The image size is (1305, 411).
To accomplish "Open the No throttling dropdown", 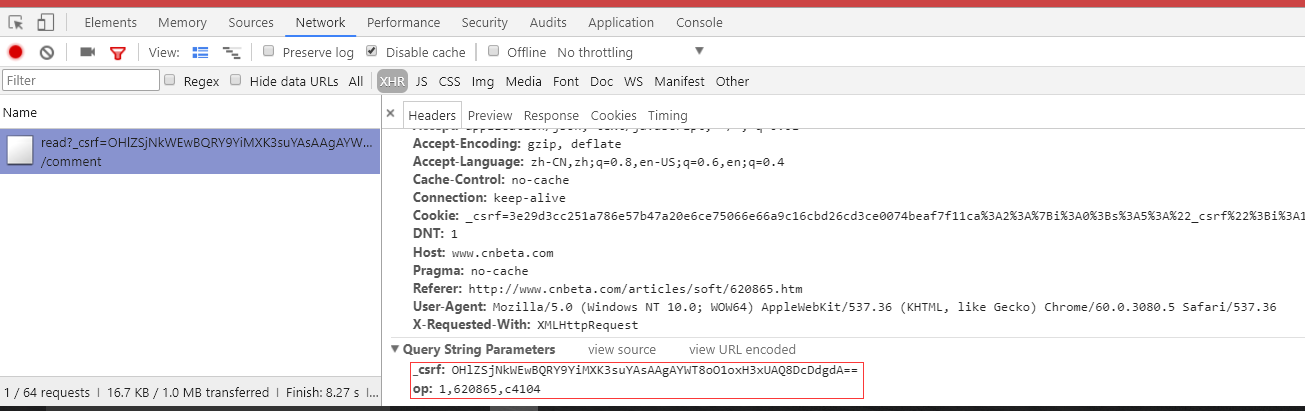I will [630, 52].
